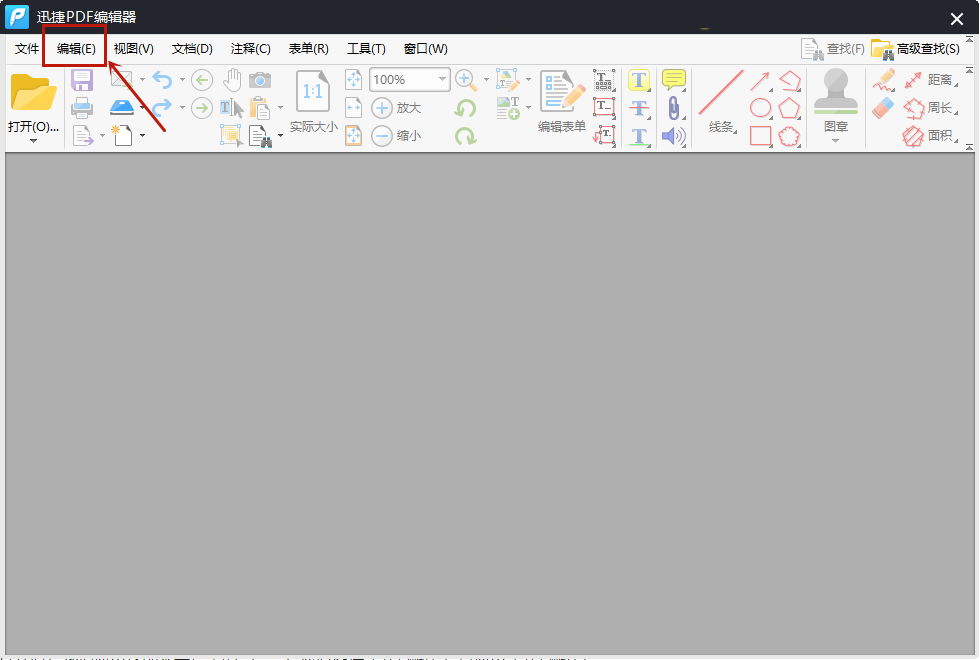Open the 编辑(E) menu

pyautogui.click(x=76, y=49)
